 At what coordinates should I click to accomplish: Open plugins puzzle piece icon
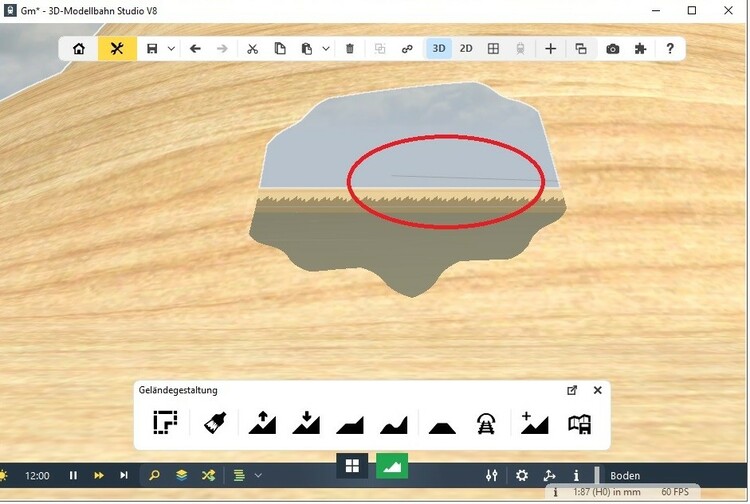coord(640,48)
